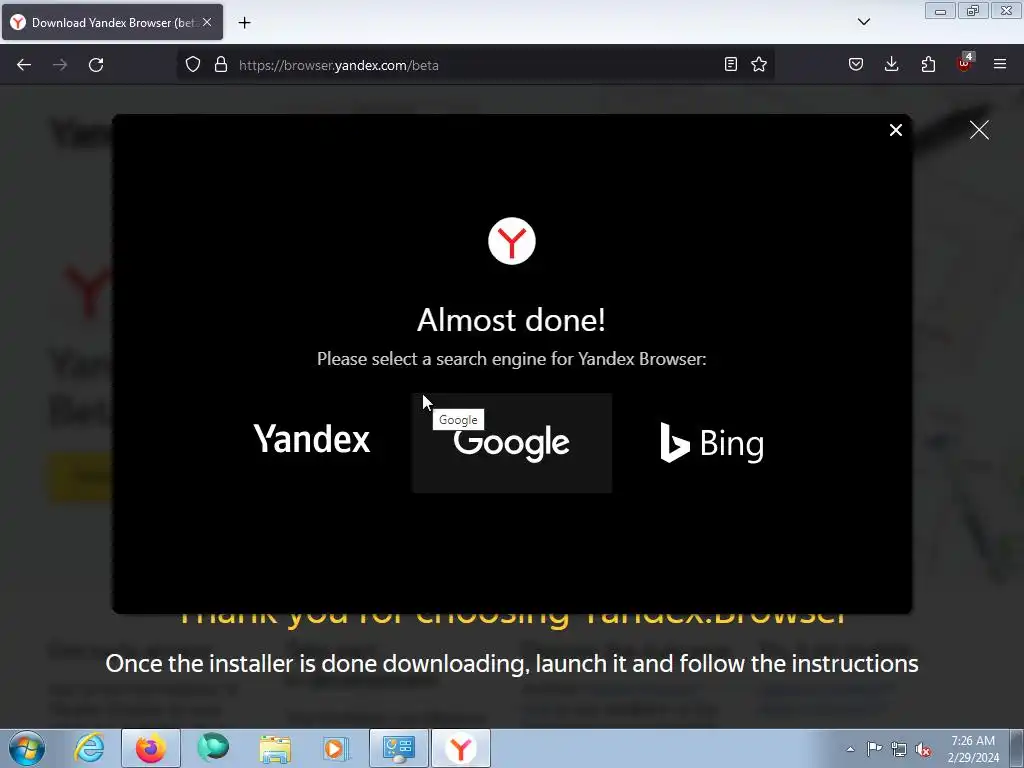The height and width of the screenshot is (768, 1024).
Task: Open the Yandex installer taskbar item
Action: (x=461, y=748)
